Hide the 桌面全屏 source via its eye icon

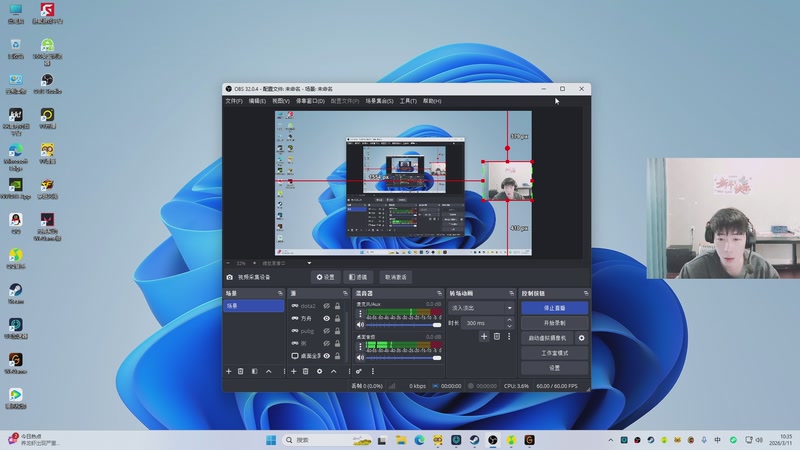(327, 356)
